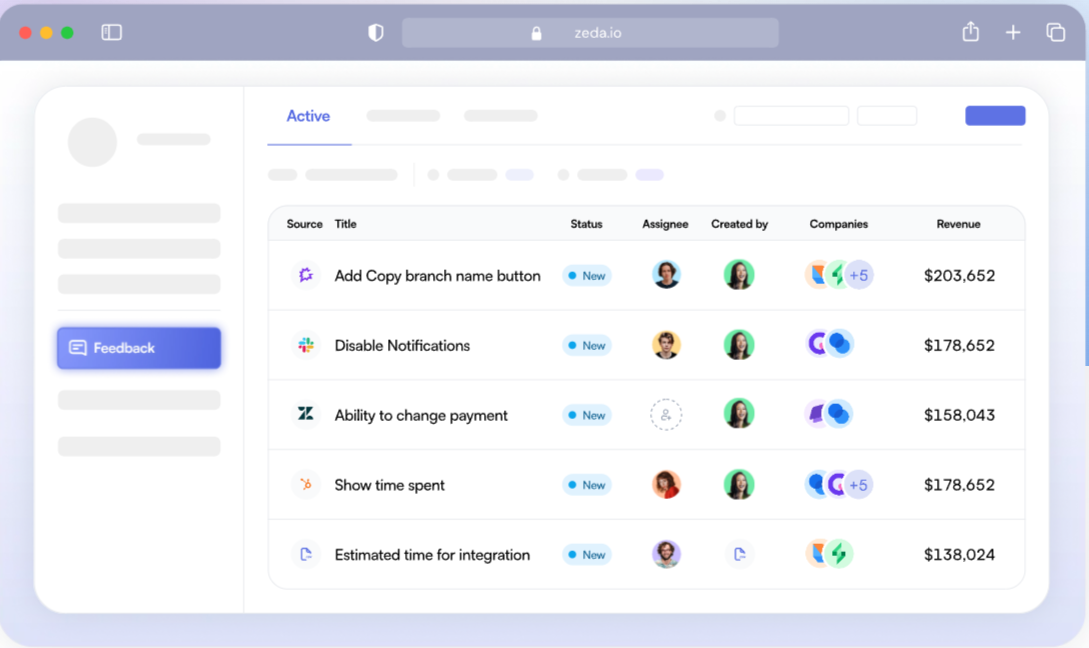Click company logos in Estimated time row
The width and height of the screenshot is (1089, 648).
coord(829,554)
